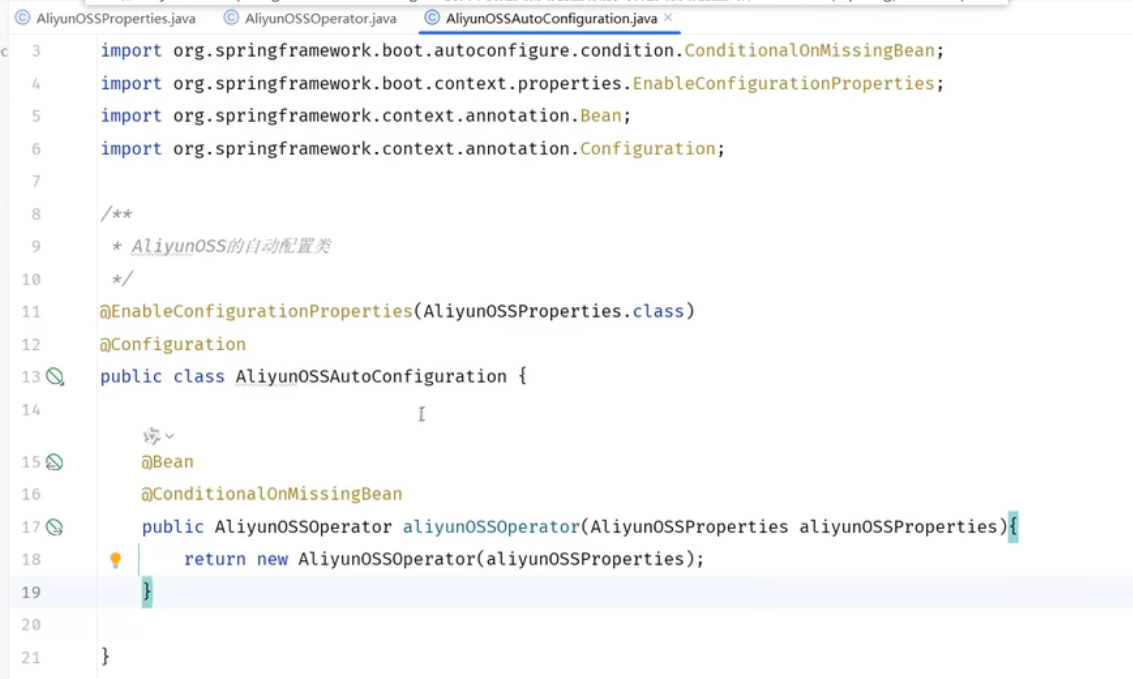The height and width of the screenshot is (679, 1133).
Task: Click class icon on AliyunOSSOperator.java tab
Action: [231, 18]
